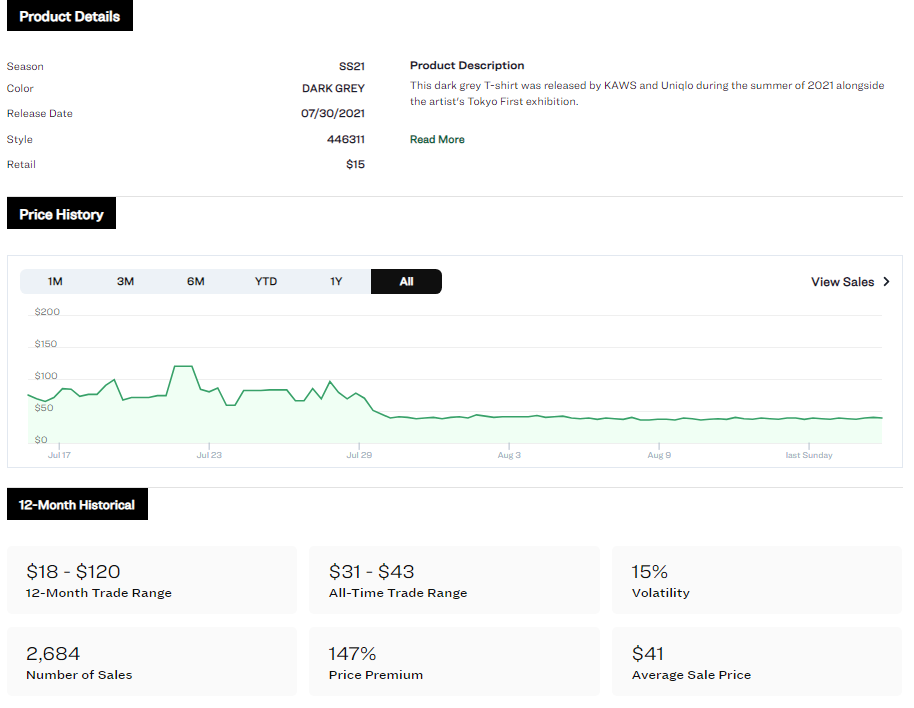This screenshot has width=914, height=708.
Task: Click the DARK GREY color value
Action: point(333,89)
